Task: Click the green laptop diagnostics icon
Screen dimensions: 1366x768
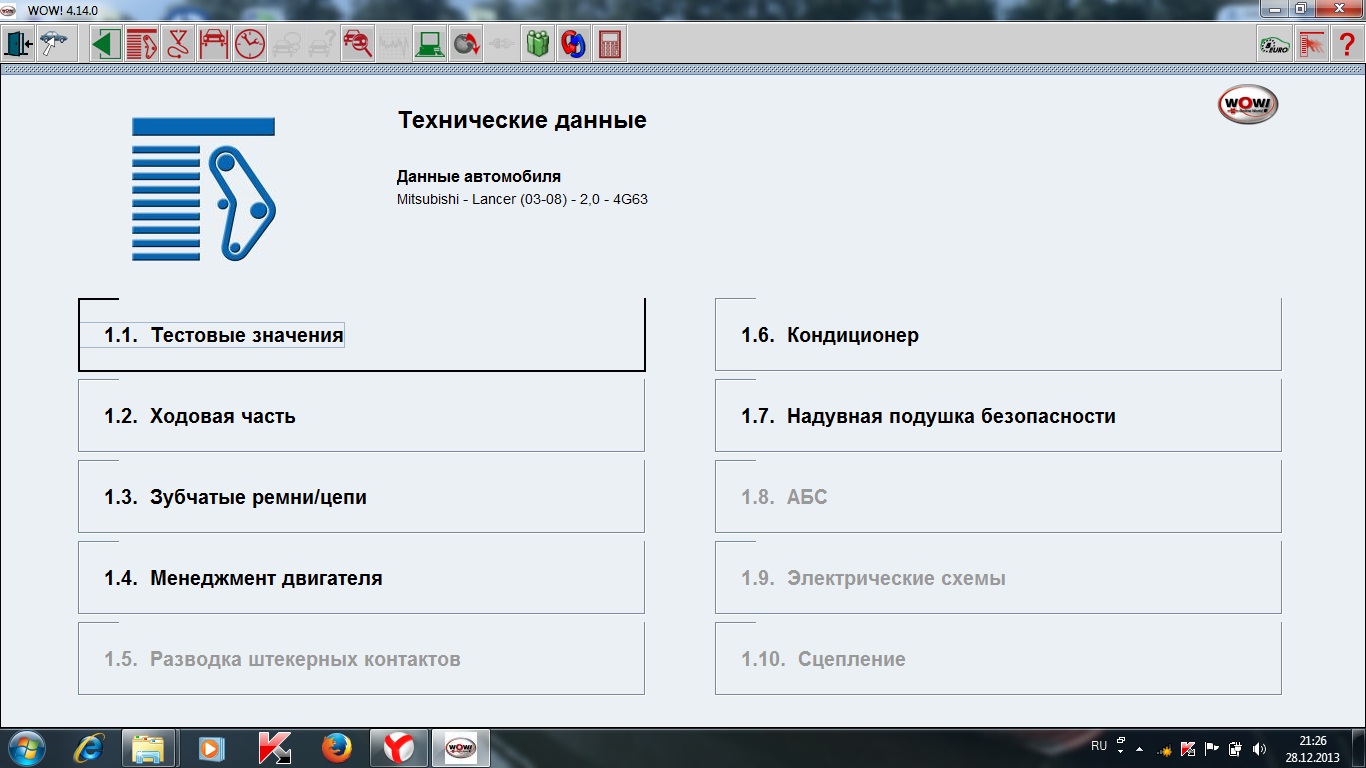Action: click(430, 45)
